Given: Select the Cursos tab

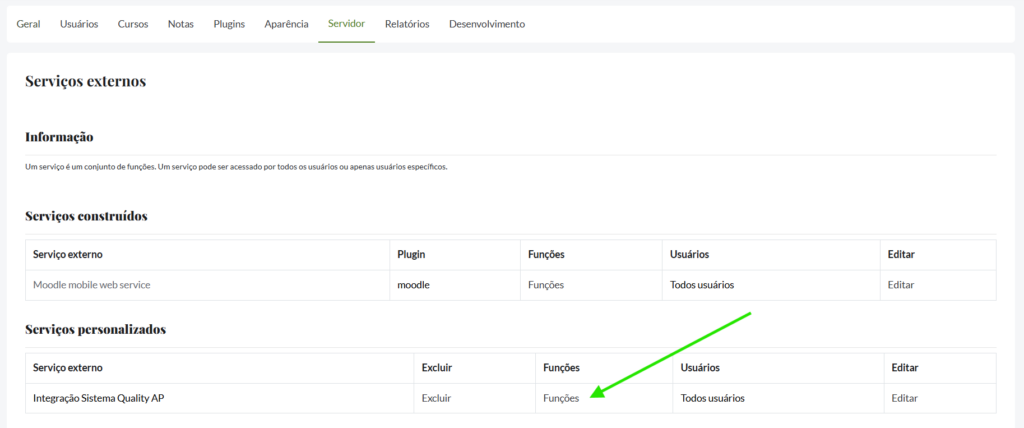Looking at the screenshot, I should [133, 24].
